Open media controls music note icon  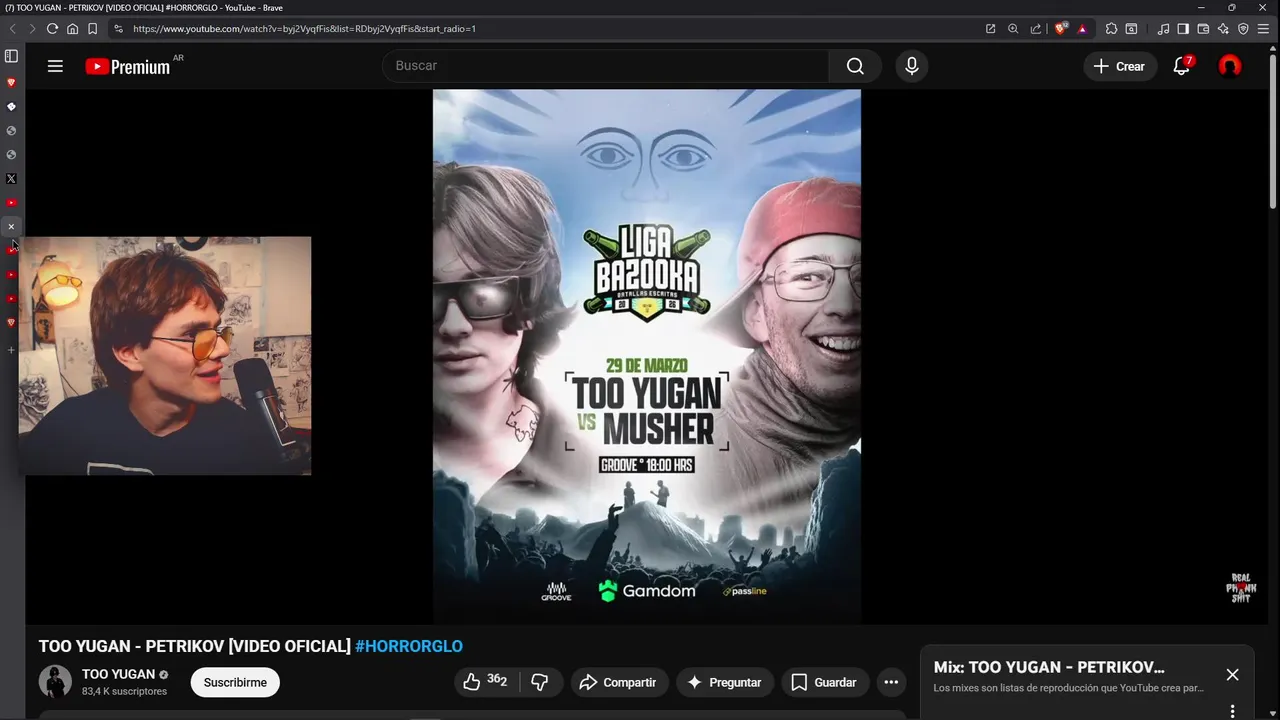coord(1162,29)
